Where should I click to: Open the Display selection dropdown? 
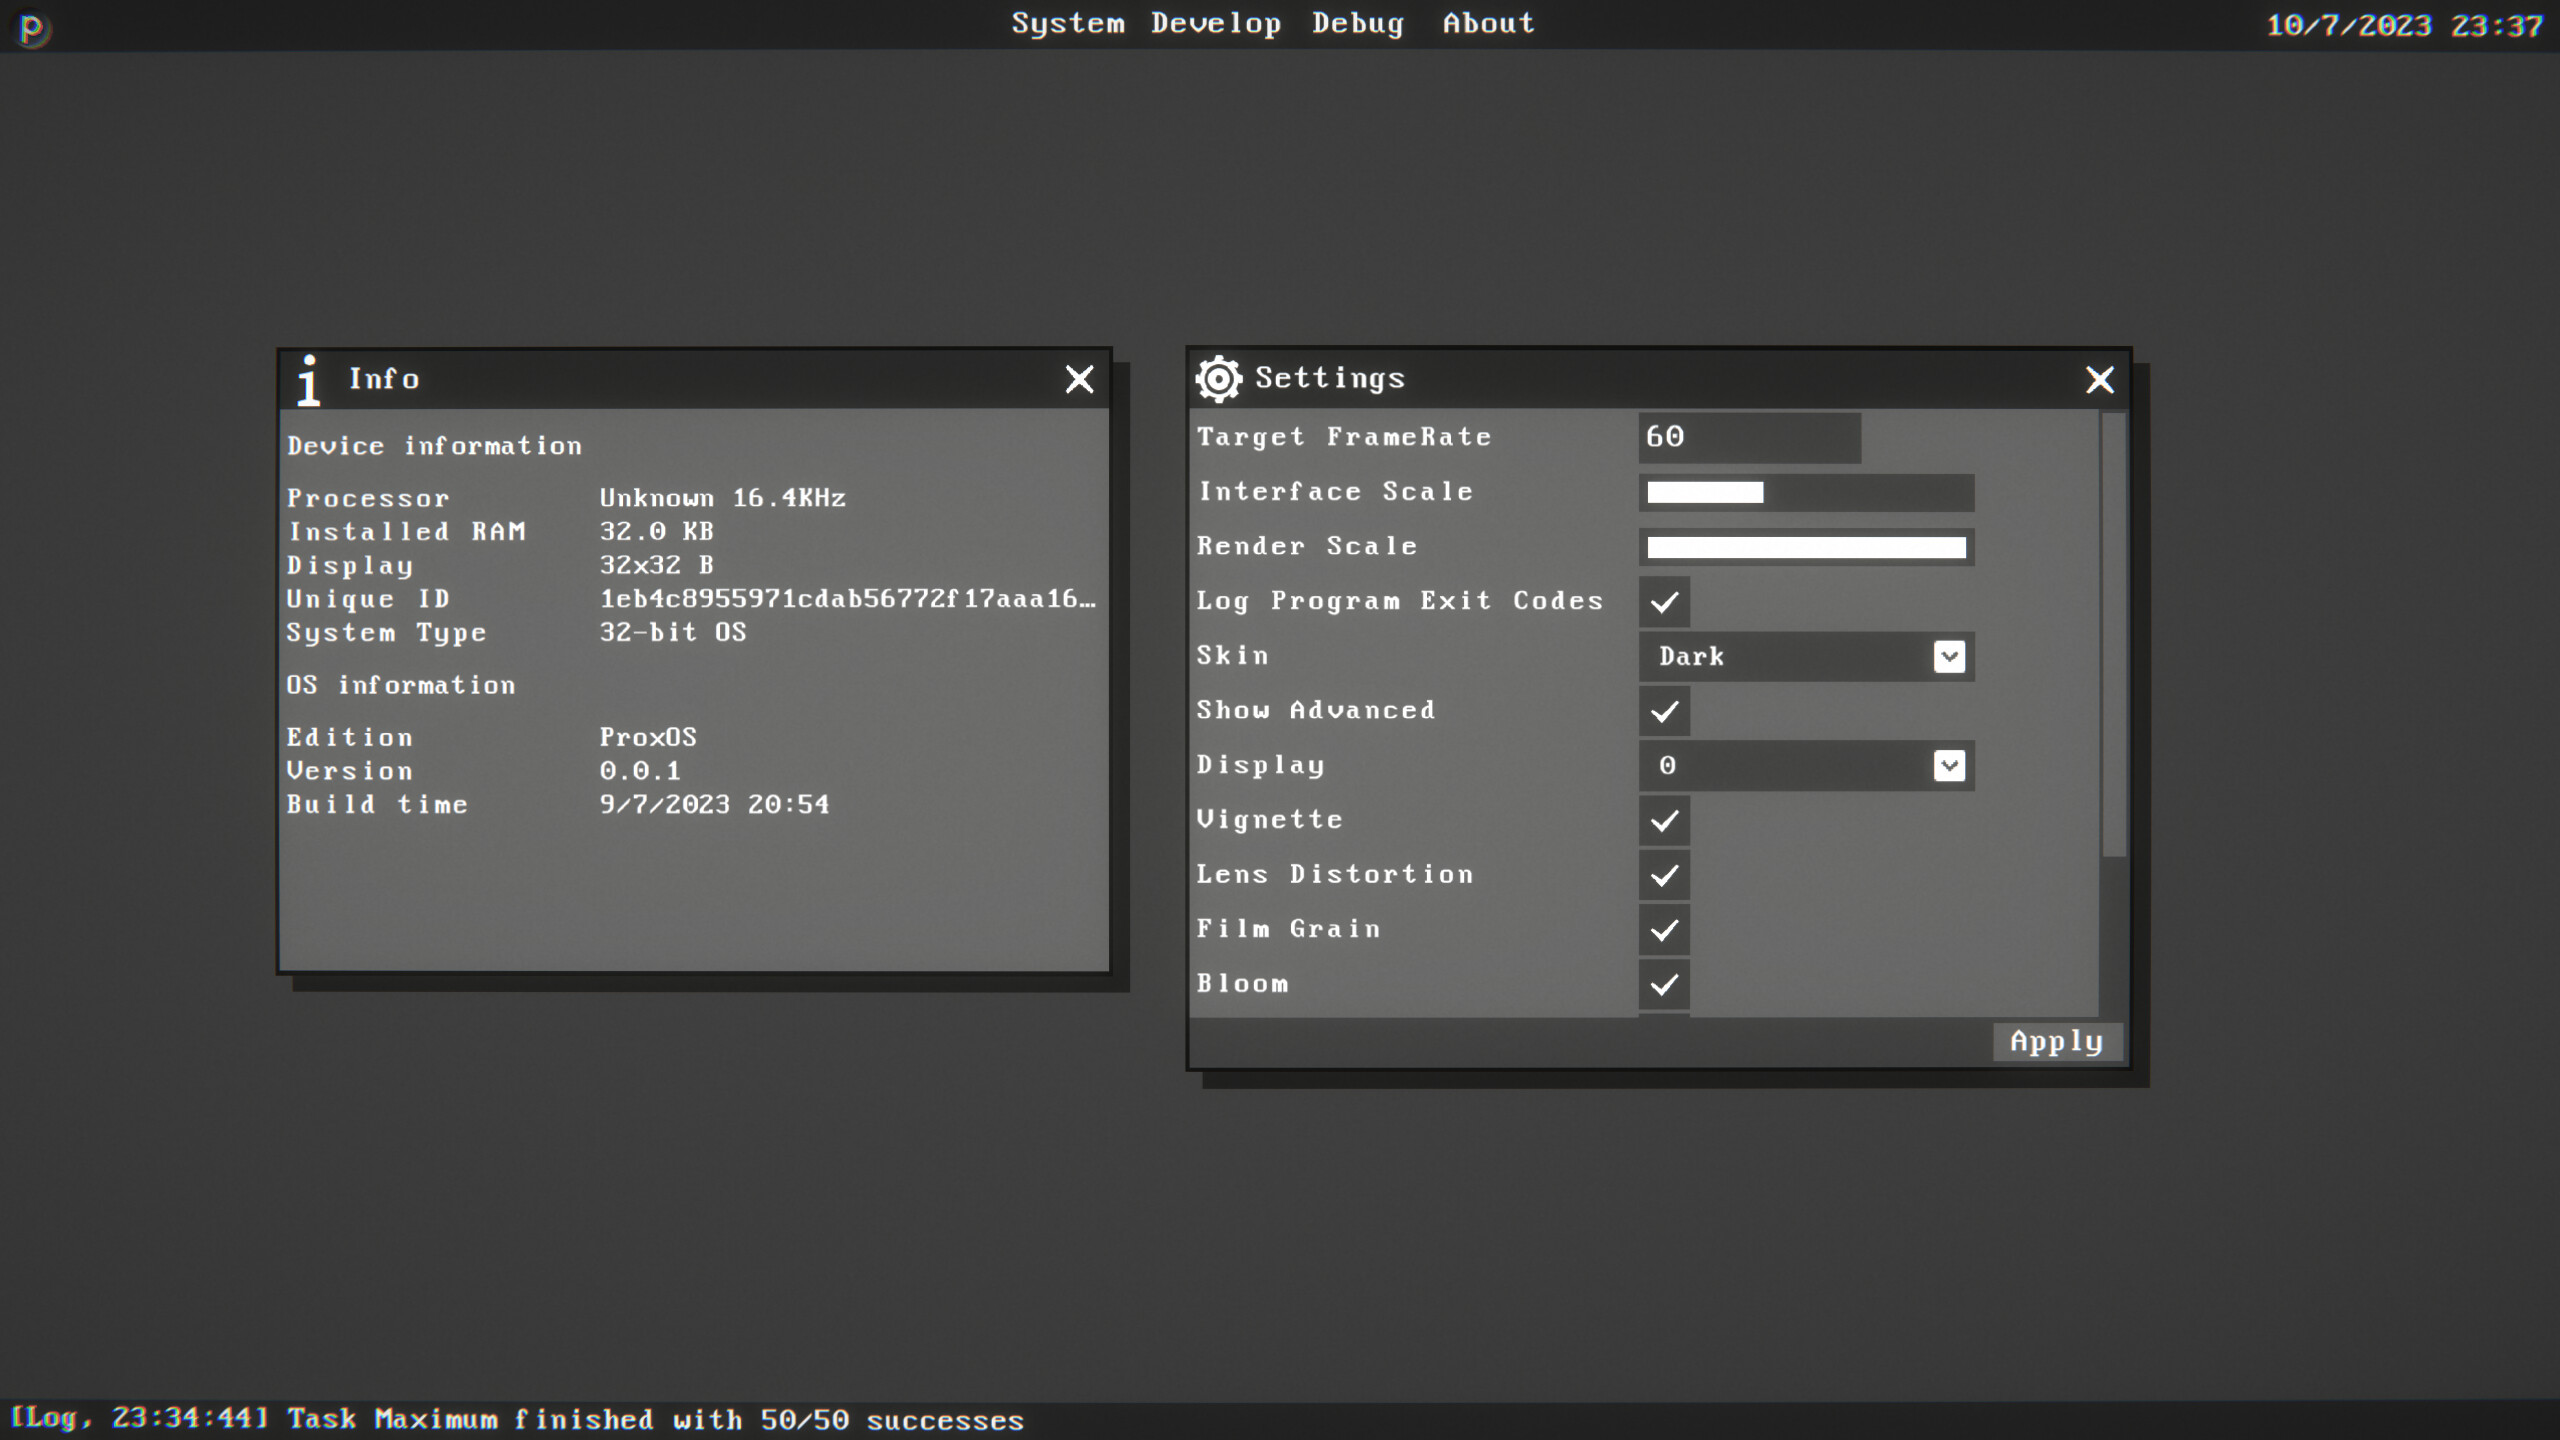(x=1807, y=765)
